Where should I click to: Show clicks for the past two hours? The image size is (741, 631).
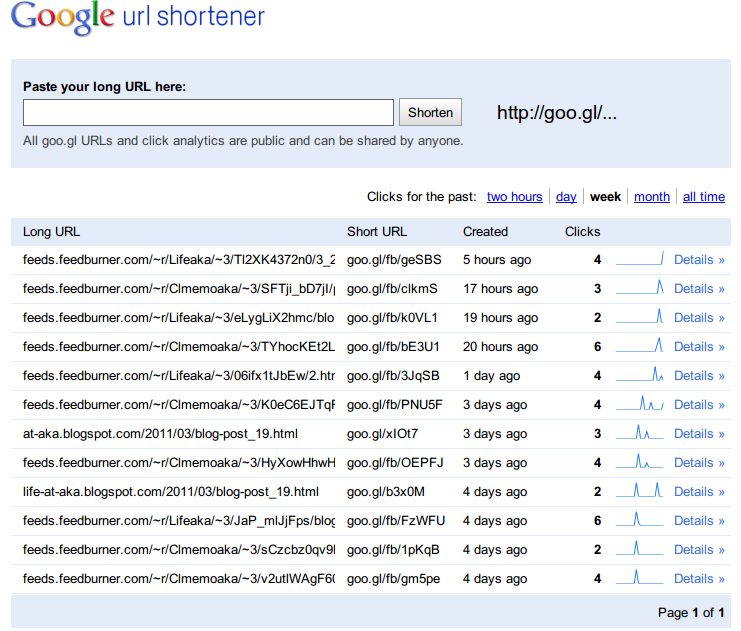515,197
